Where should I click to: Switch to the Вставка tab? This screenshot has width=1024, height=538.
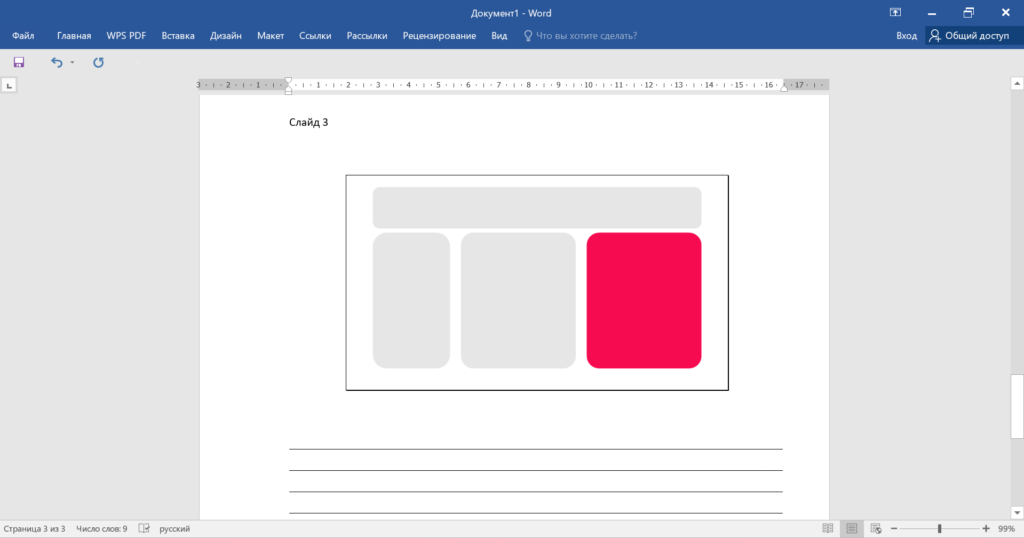tap(178, 36)
